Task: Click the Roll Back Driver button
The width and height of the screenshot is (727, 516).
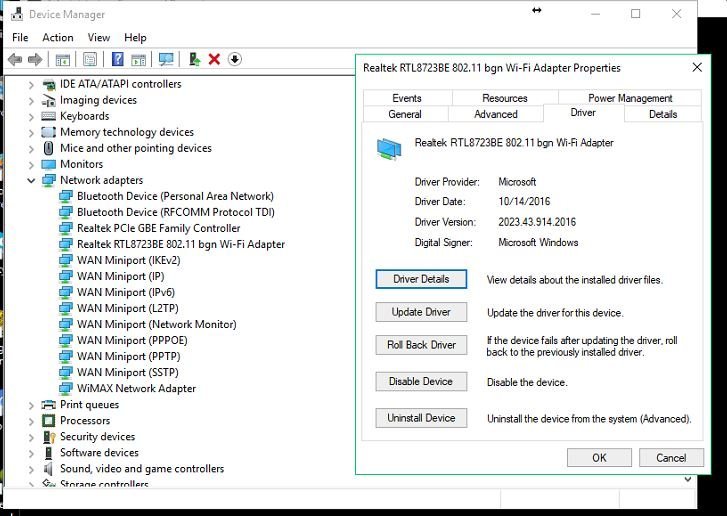Action: [x=421, y=345]
